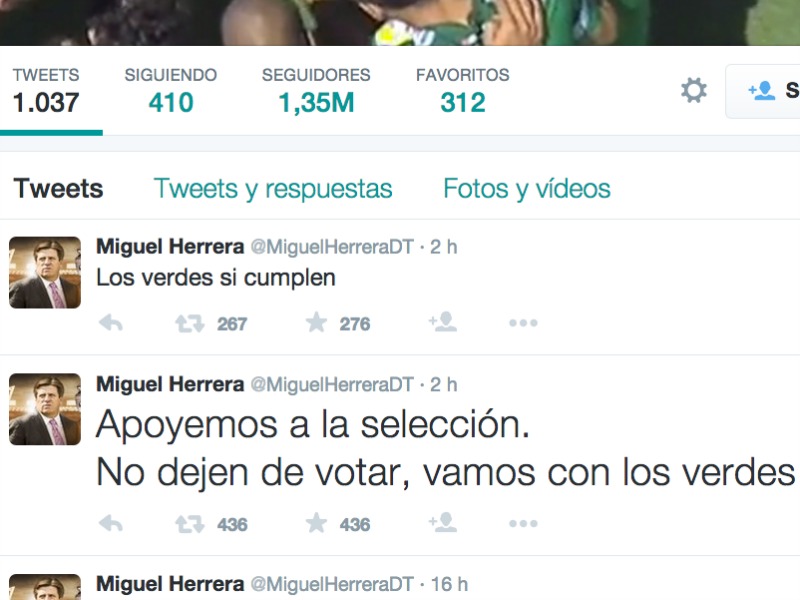Switch to 'Tweets y respuestas' tab
The height and width of the screenshot is (600, 800).
(x=273, y=188)
